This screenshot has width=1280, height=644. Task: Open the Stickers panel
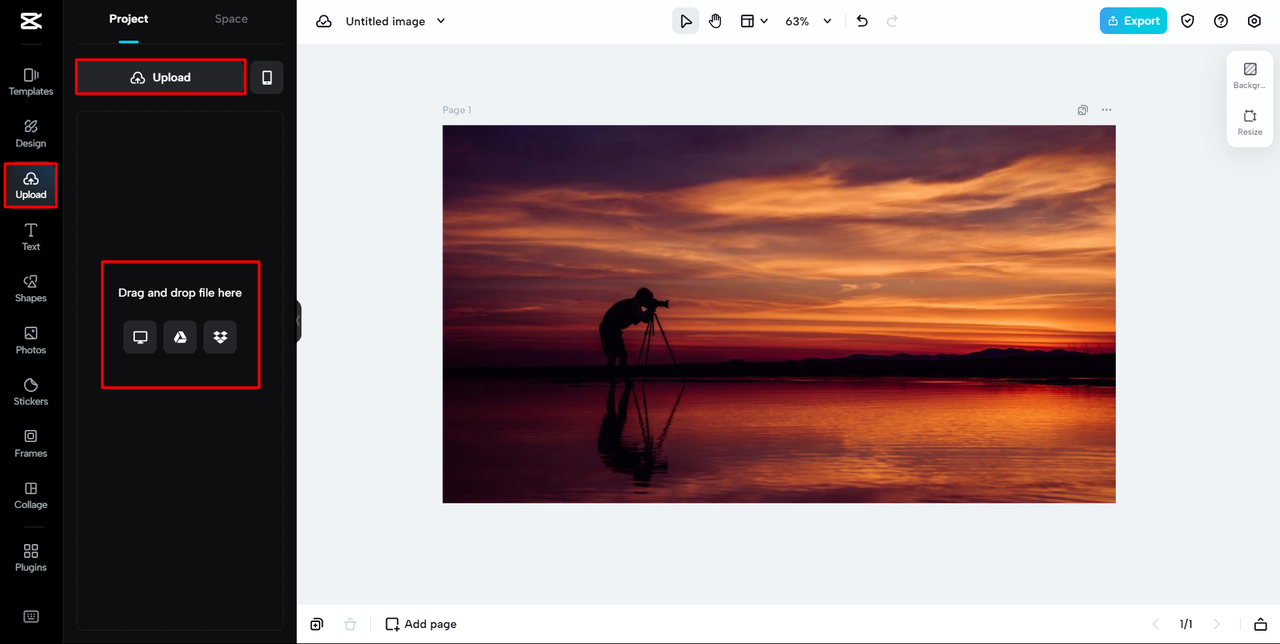point(31,391)
